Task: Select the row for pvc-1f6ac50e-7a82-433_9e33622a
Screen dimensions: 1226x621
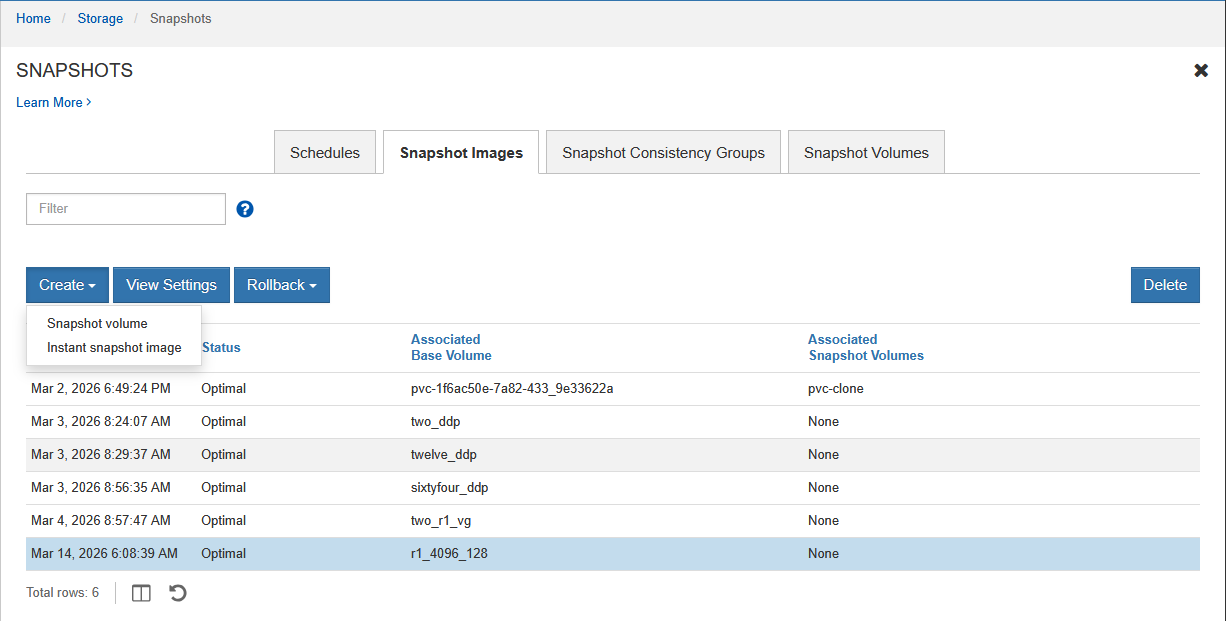Action: point(613,388)
